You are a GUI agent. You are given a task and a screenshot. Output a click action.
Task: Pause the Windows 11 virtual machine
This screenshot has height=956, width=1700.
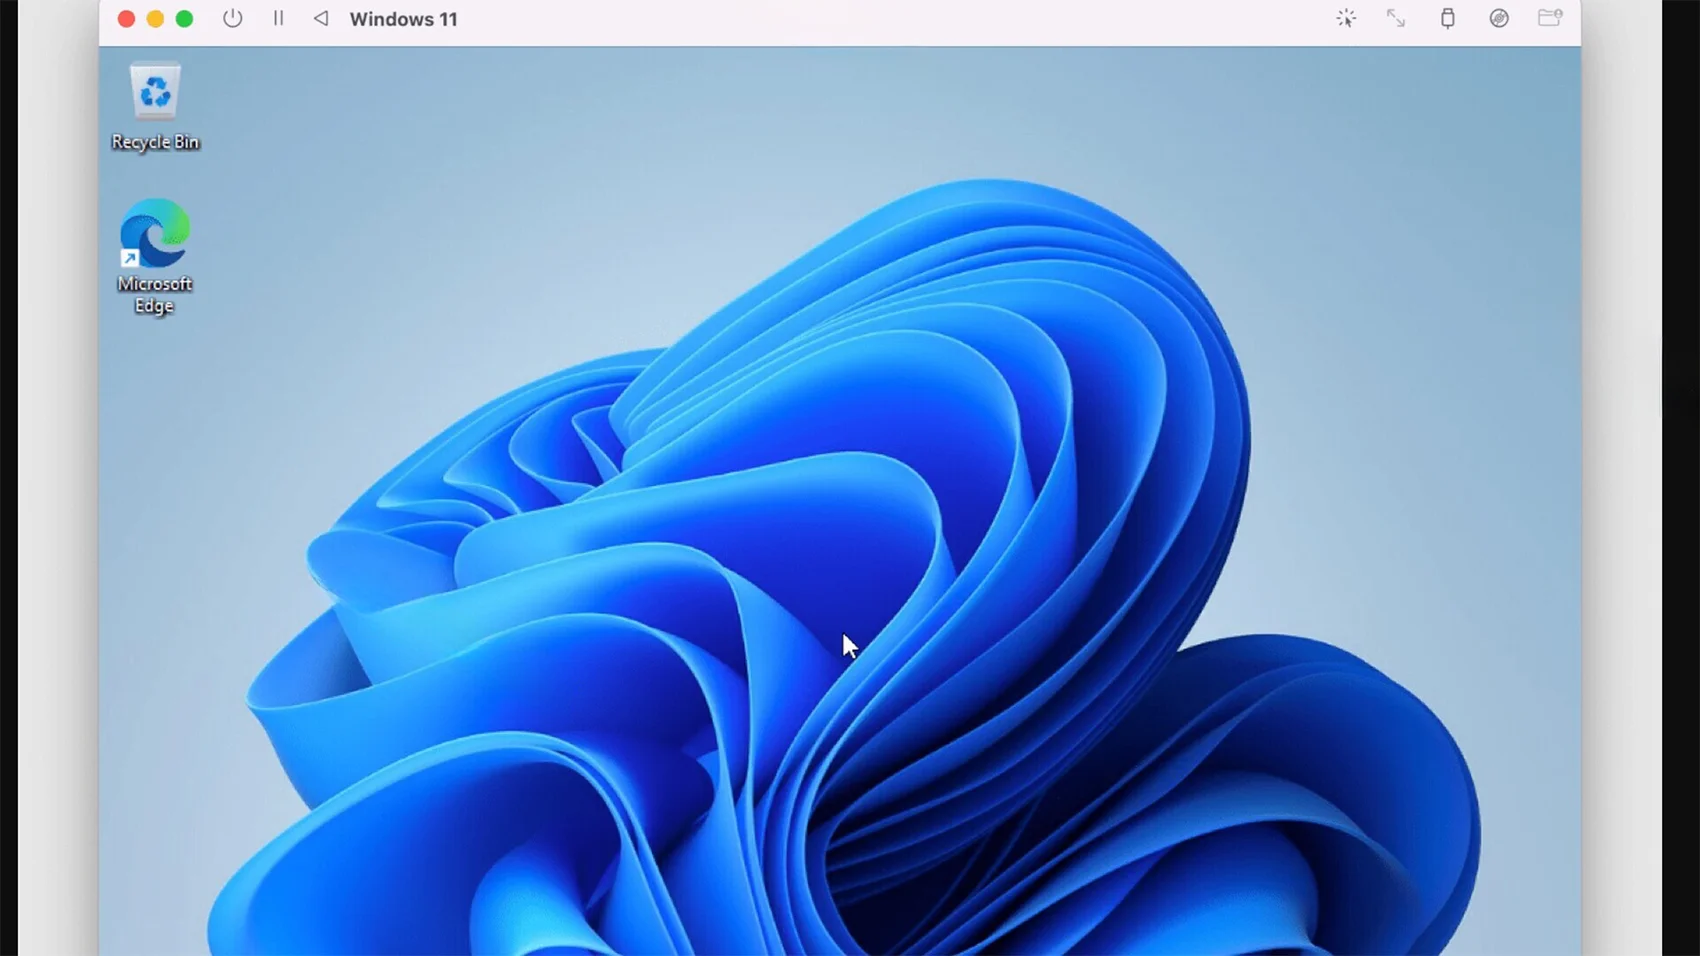[278, 19]
